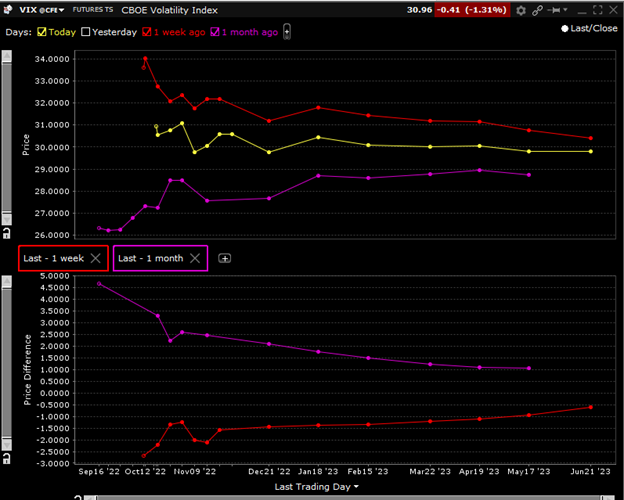
Task: Open the VIX window icon menu
Action: (x=8, y=10)
